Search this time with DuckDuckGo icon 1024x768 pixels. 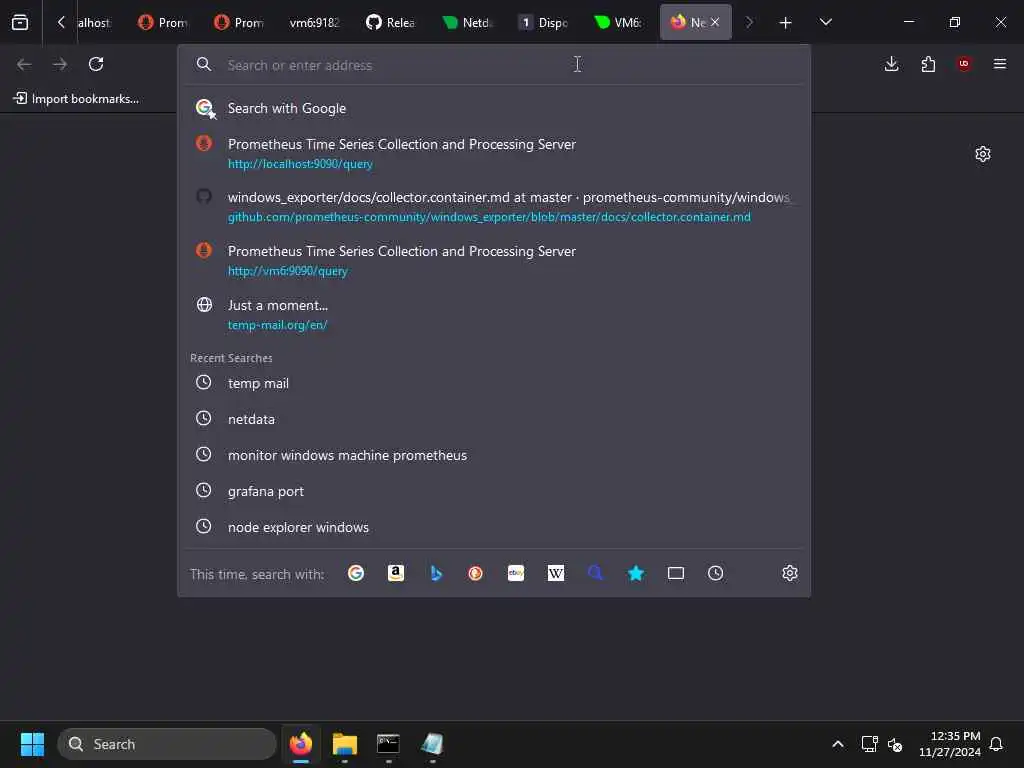(475, 573)
